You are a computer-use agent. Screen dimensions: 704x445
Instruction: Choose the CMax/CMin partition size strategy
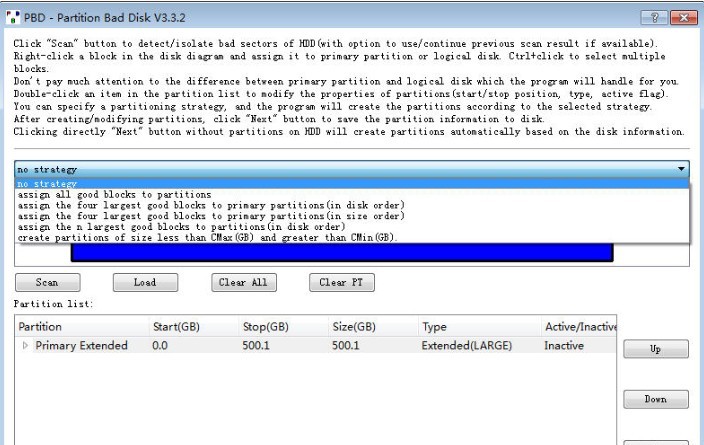point(352,238)
